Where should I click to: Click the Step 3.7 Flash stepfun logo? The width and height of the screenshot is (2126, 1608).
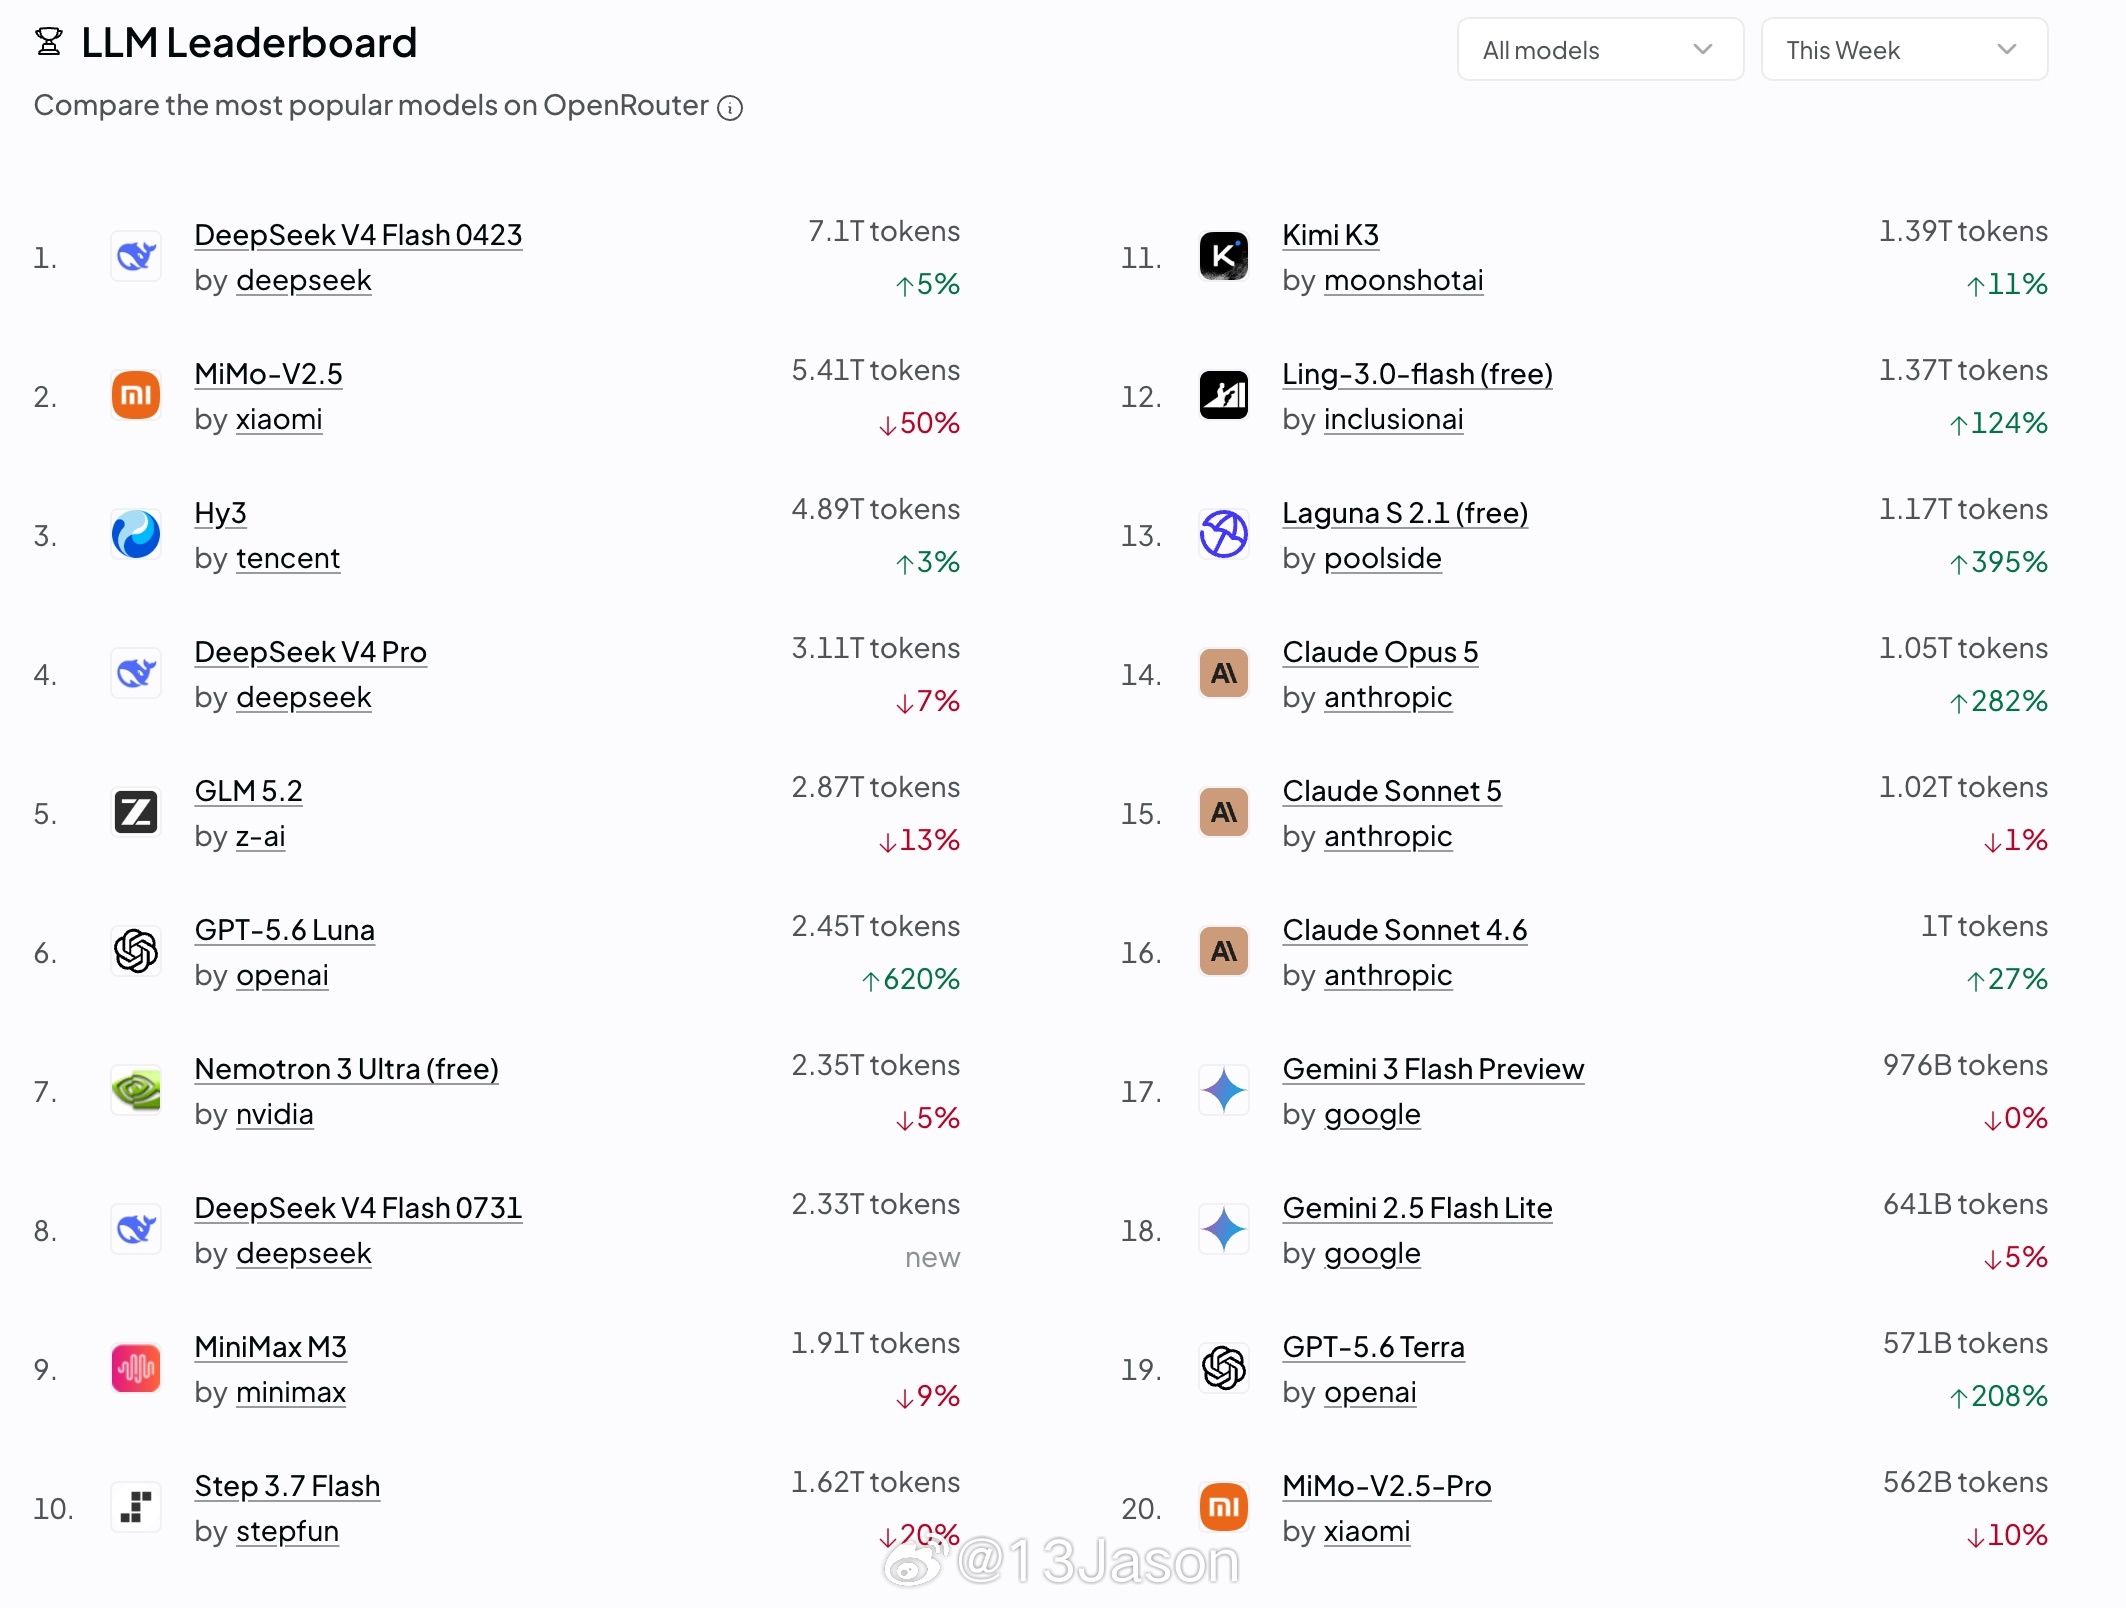click(x=136, y=1507)
